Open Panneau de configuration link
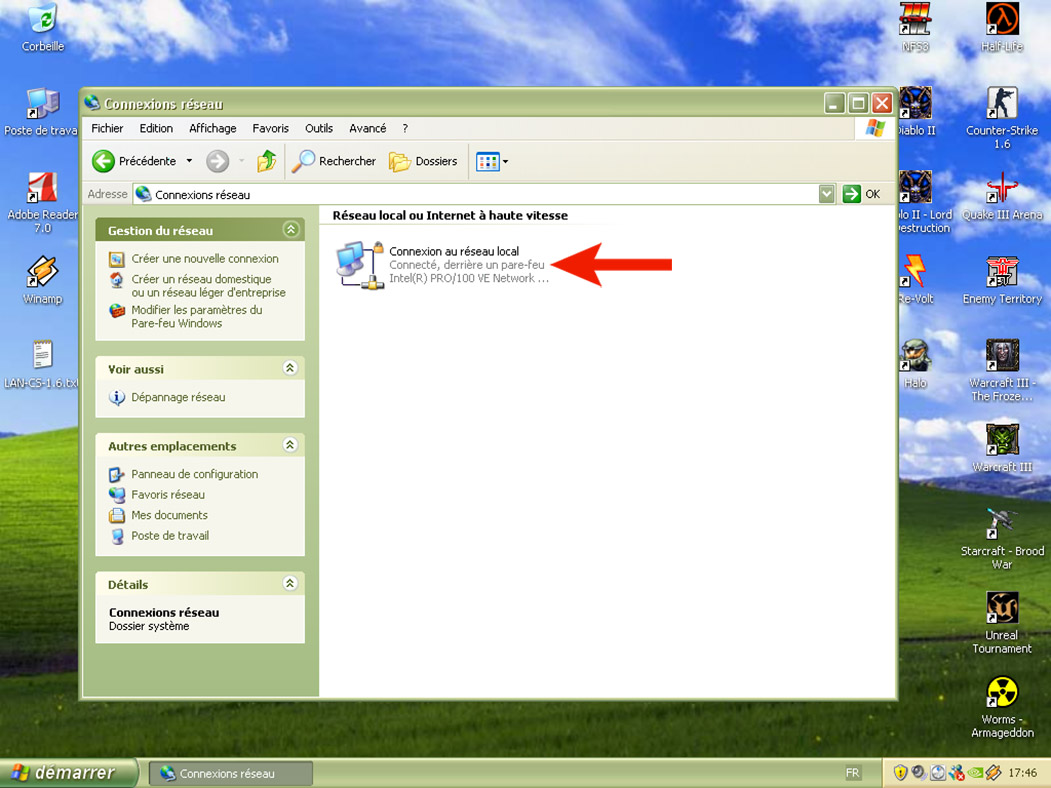The height and width of the screenshot is (788, 1051). (x=194, y=474)
